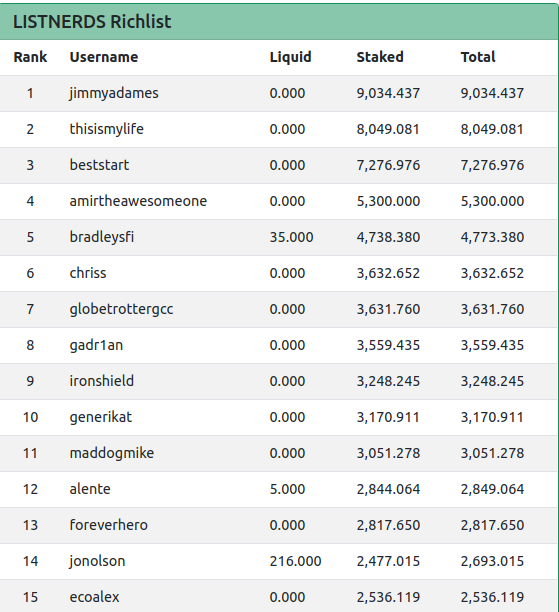Select username jonolson
Image resolution: width=559 pixels, height=612 pixels.
(x=97, y=561)
